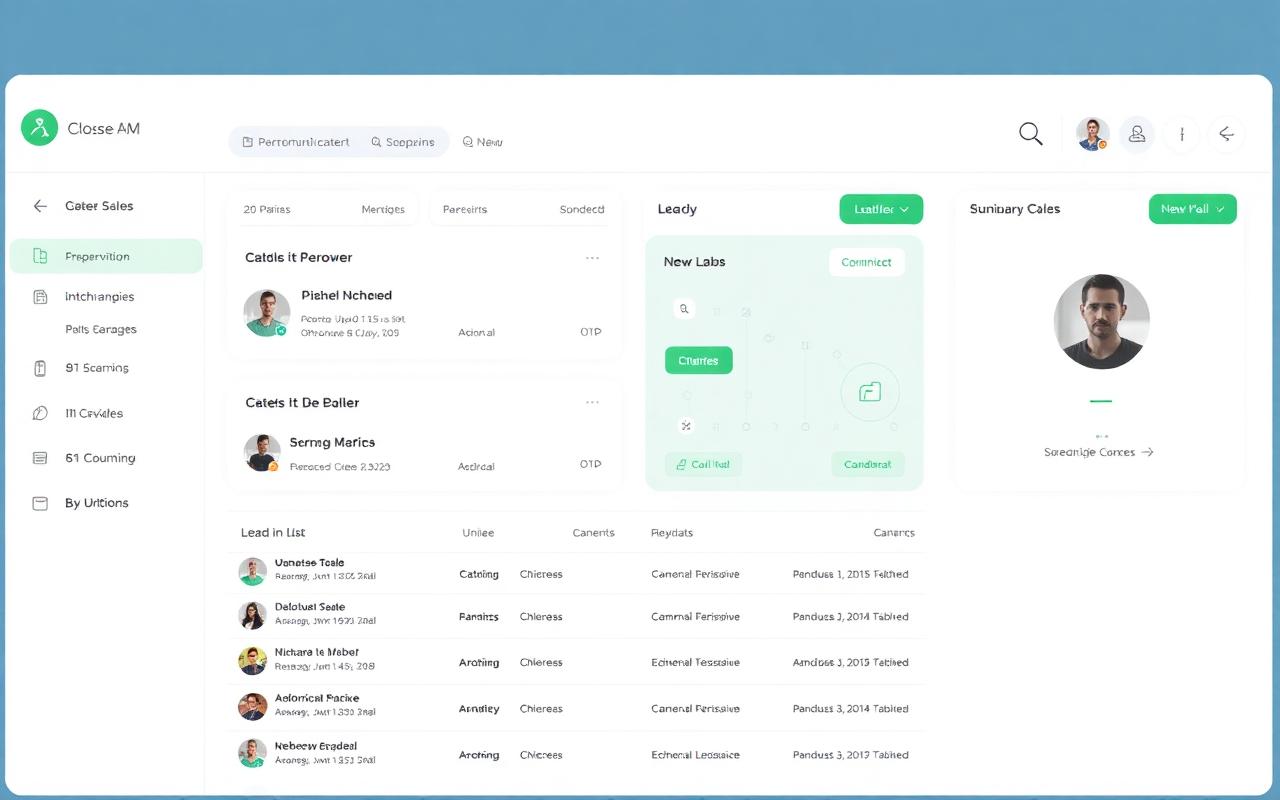1280x800 pixels.
Task: Click the Prepervition sidebar icon
Action: [40, 256]
